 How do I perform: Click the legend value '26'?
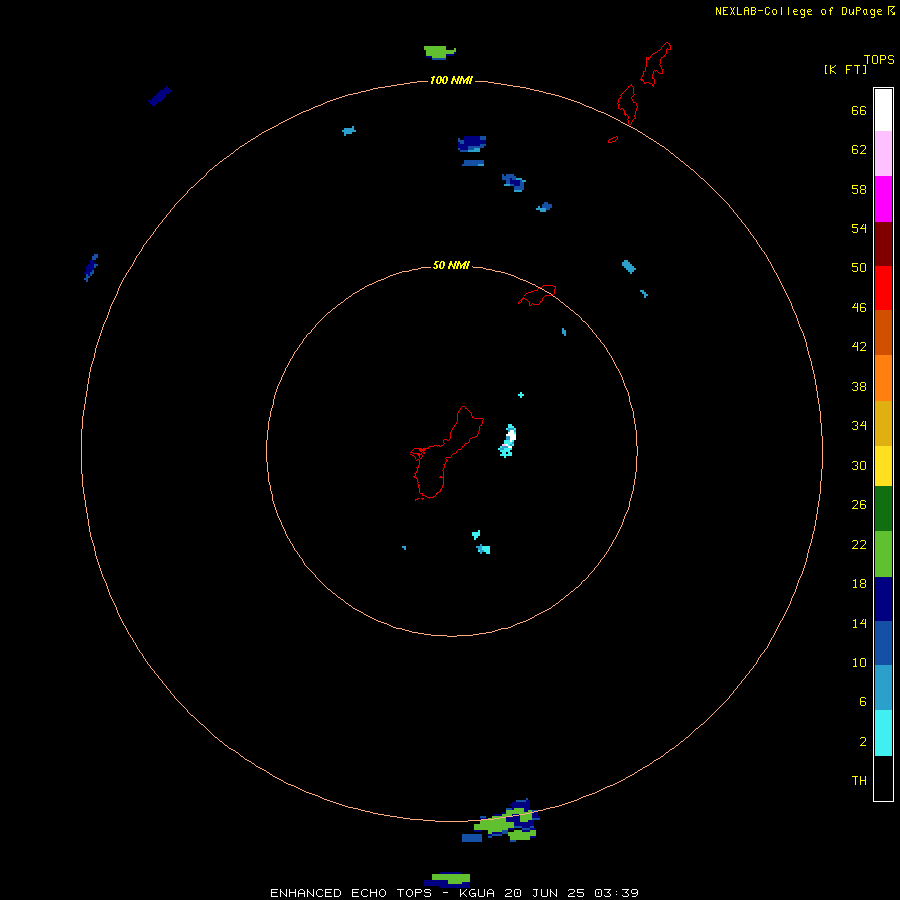859,505
